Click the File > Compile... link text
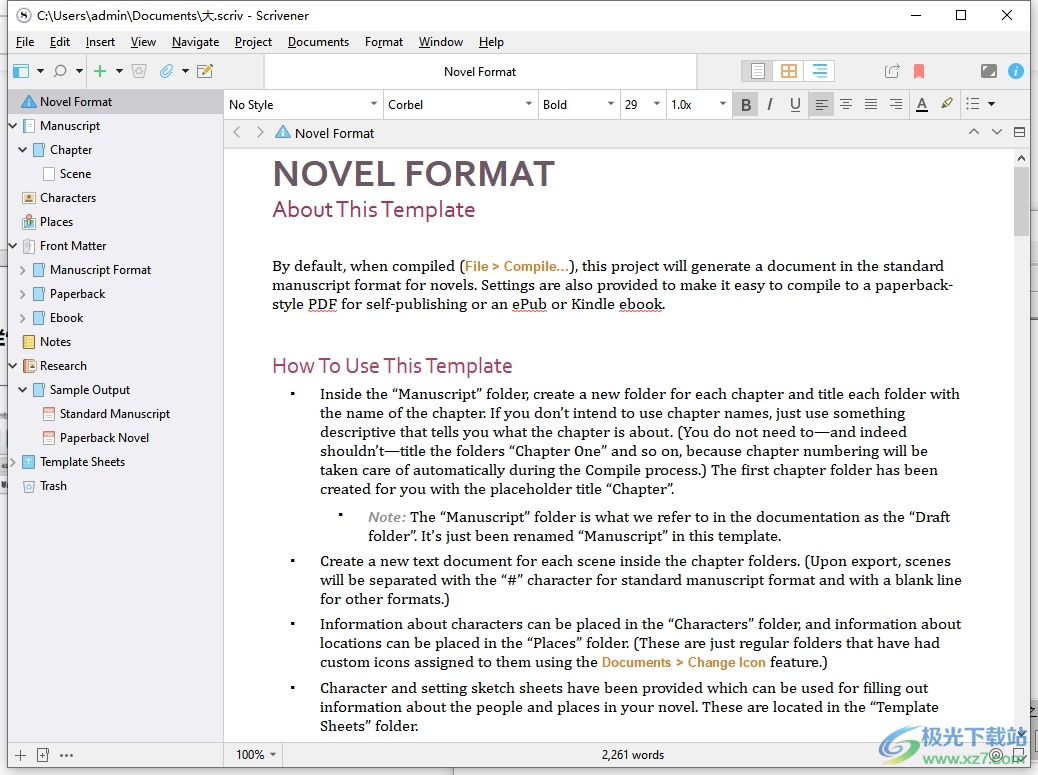 516,266
